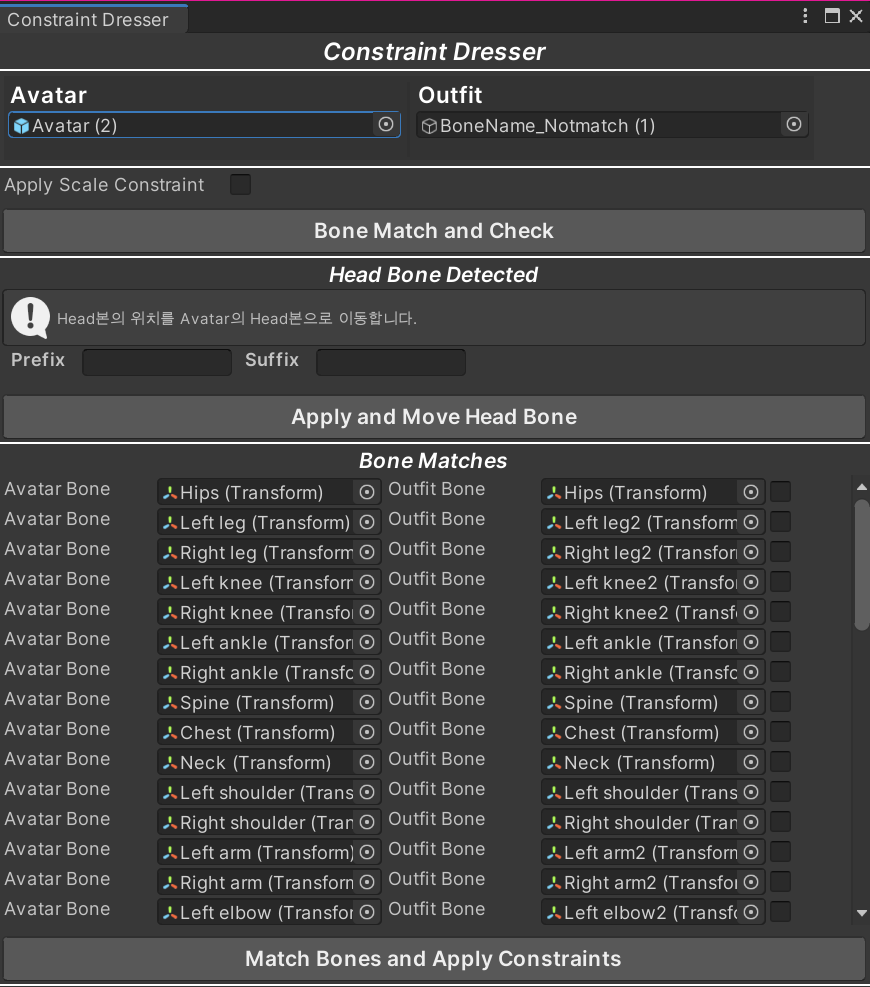Tick the checkbox on the outfit Neck row
Screen dimensions: 870x987
[x=781, y=762]
